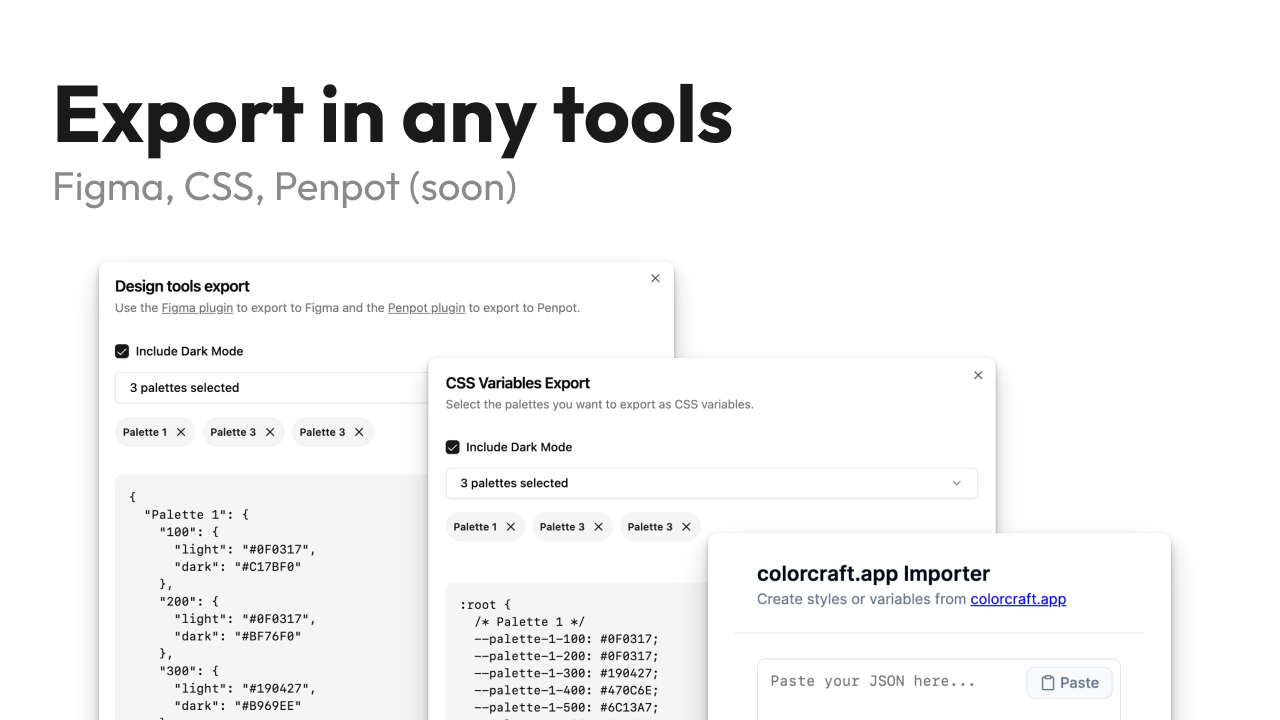
Task: Remove first Palette 3 tag in CSS Variables Export
Action: [x=599, y=526]
